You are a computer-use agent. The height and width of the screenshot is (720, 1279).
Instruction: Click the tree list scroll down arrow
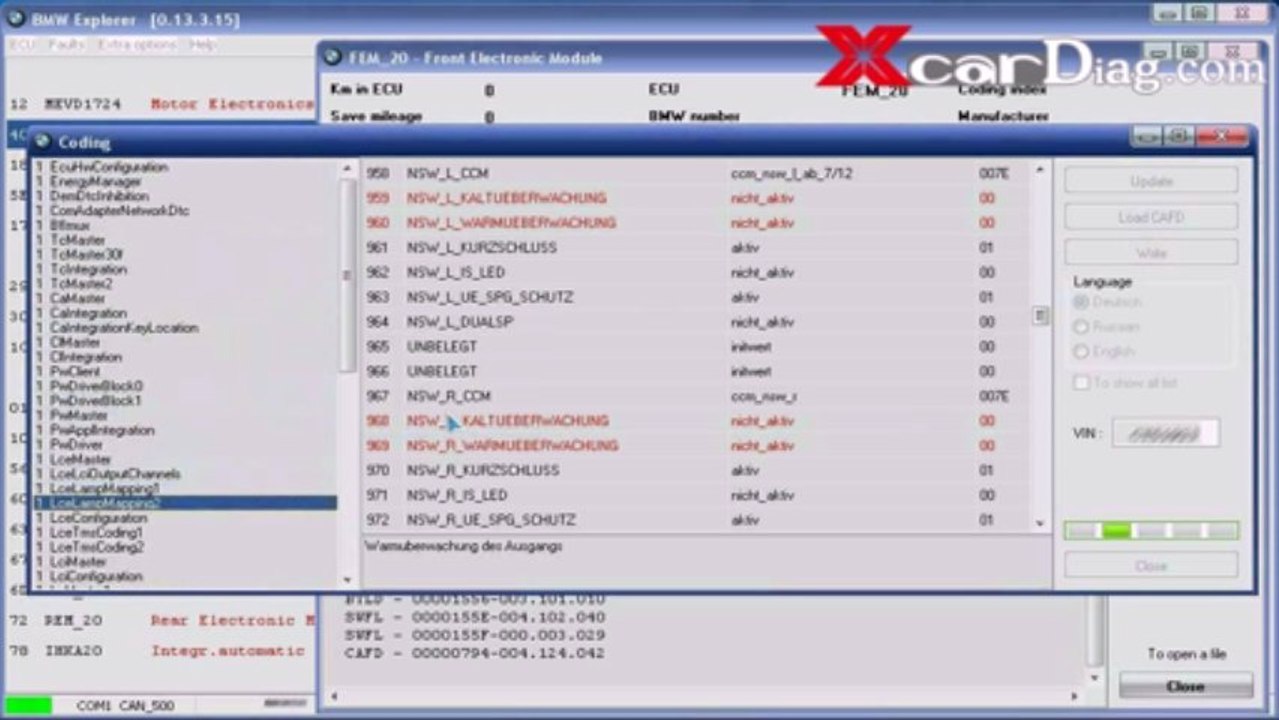tap(347, 579)
